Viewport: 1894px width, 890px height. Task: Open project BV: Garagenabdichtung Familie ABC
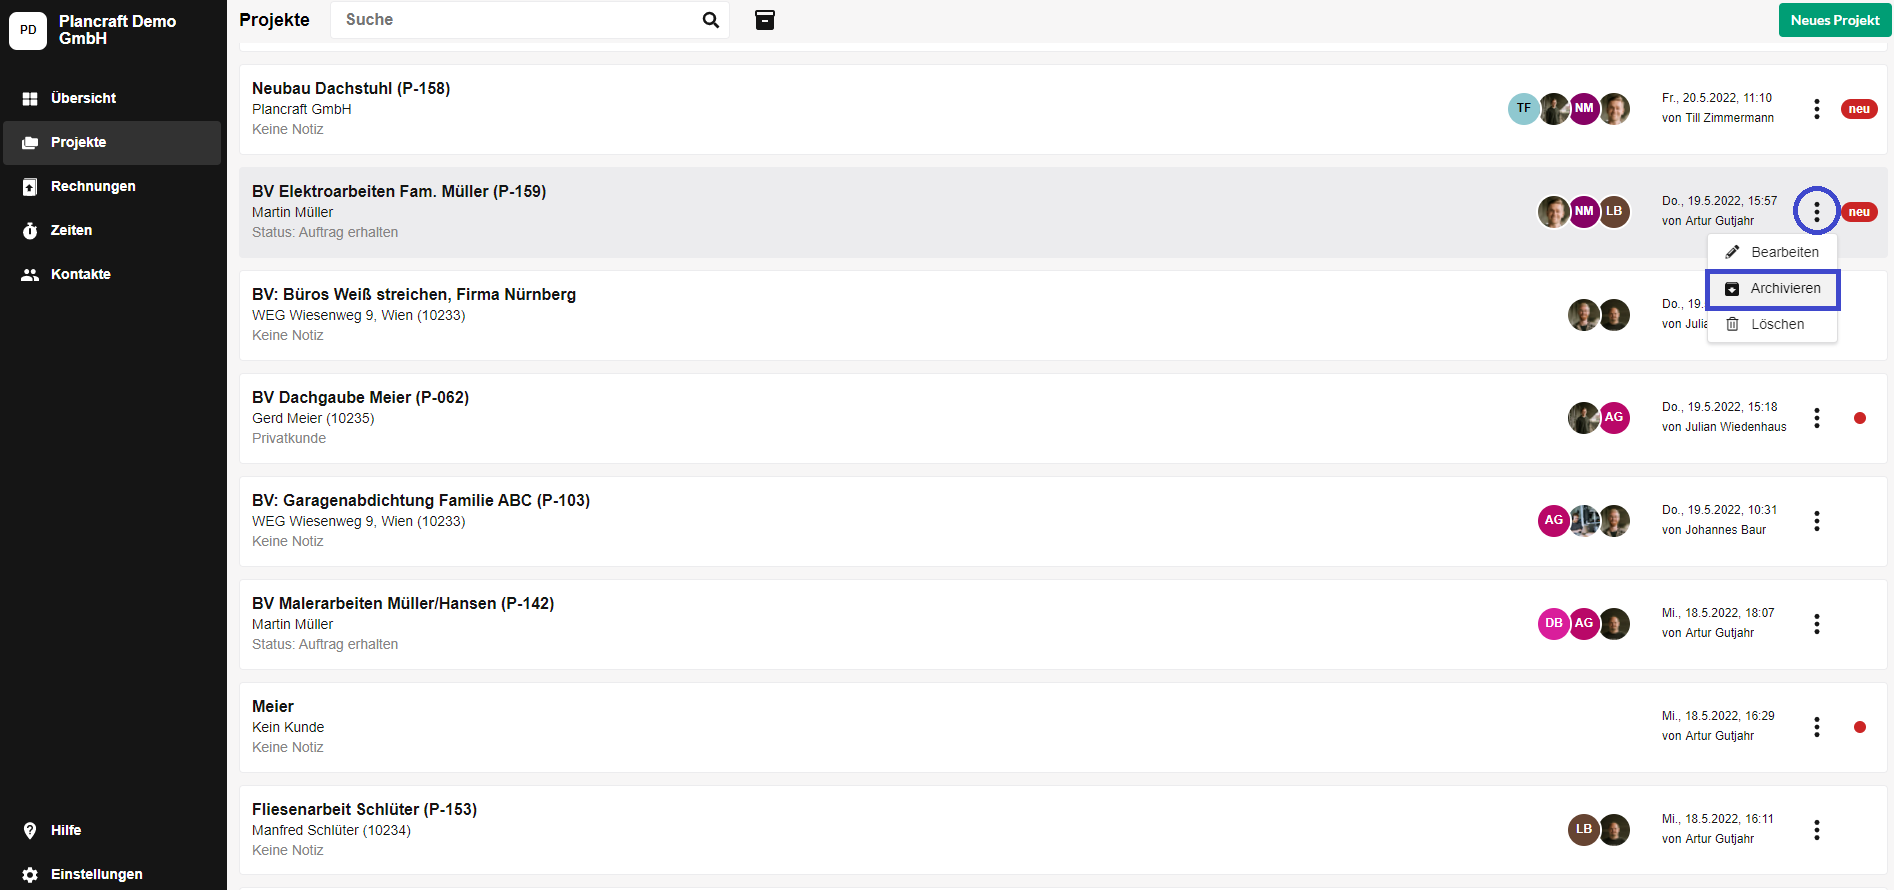(x=421, y=500)
